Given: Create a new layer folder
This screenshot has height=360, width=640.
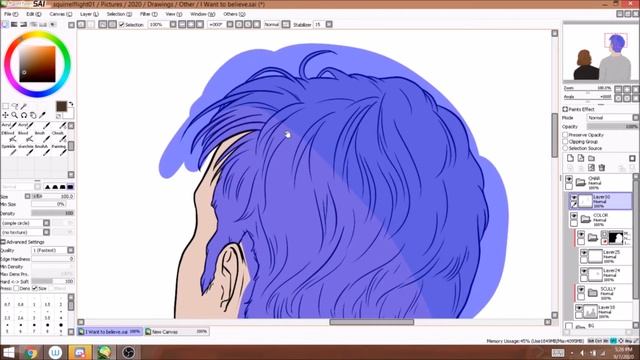Looking at the screenshot, I should click(x=591, y=158).
